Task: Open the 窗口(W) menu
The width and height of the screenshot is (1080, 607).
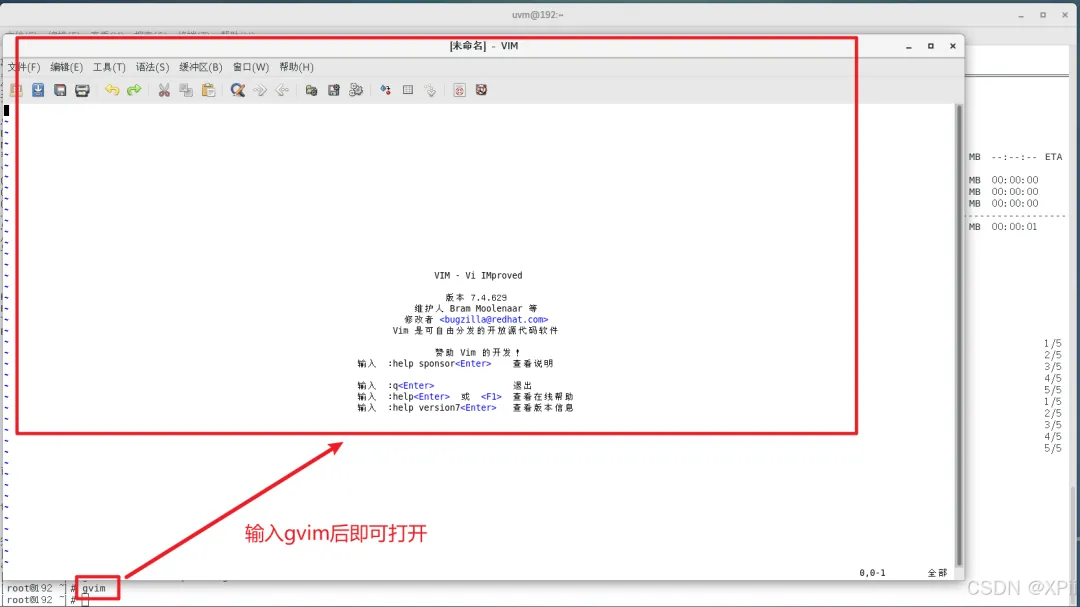Action: pyautogui.click(x=251, y=67)
